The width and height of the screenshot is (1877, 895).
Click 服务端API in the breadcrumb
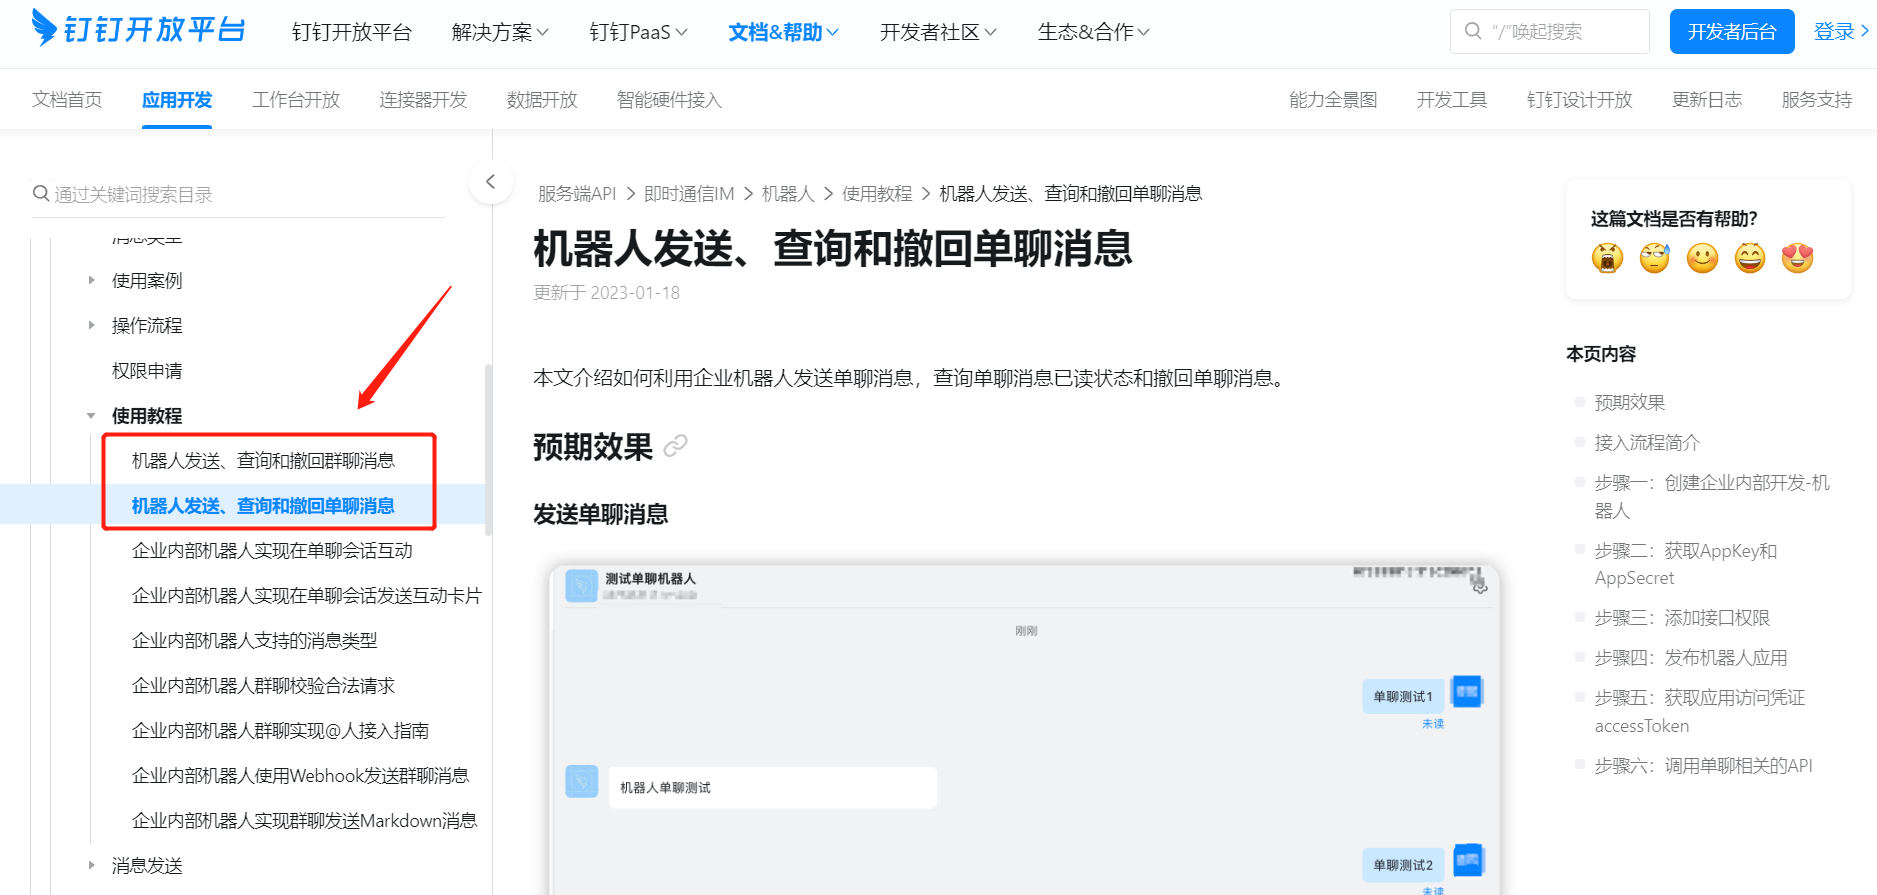click(x=577, y=193)
